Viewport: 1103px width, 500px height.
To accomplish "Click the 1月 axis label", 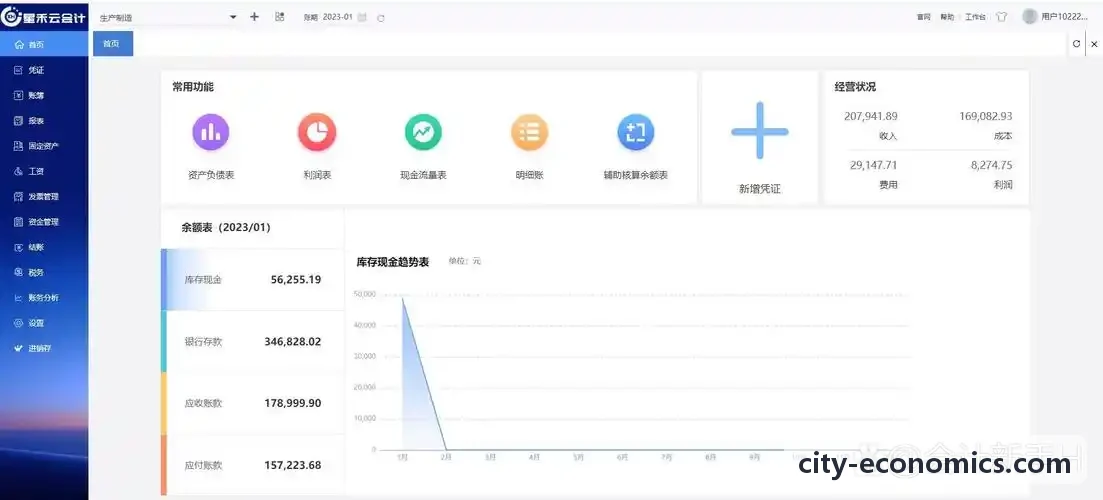I will click(402, 457).
